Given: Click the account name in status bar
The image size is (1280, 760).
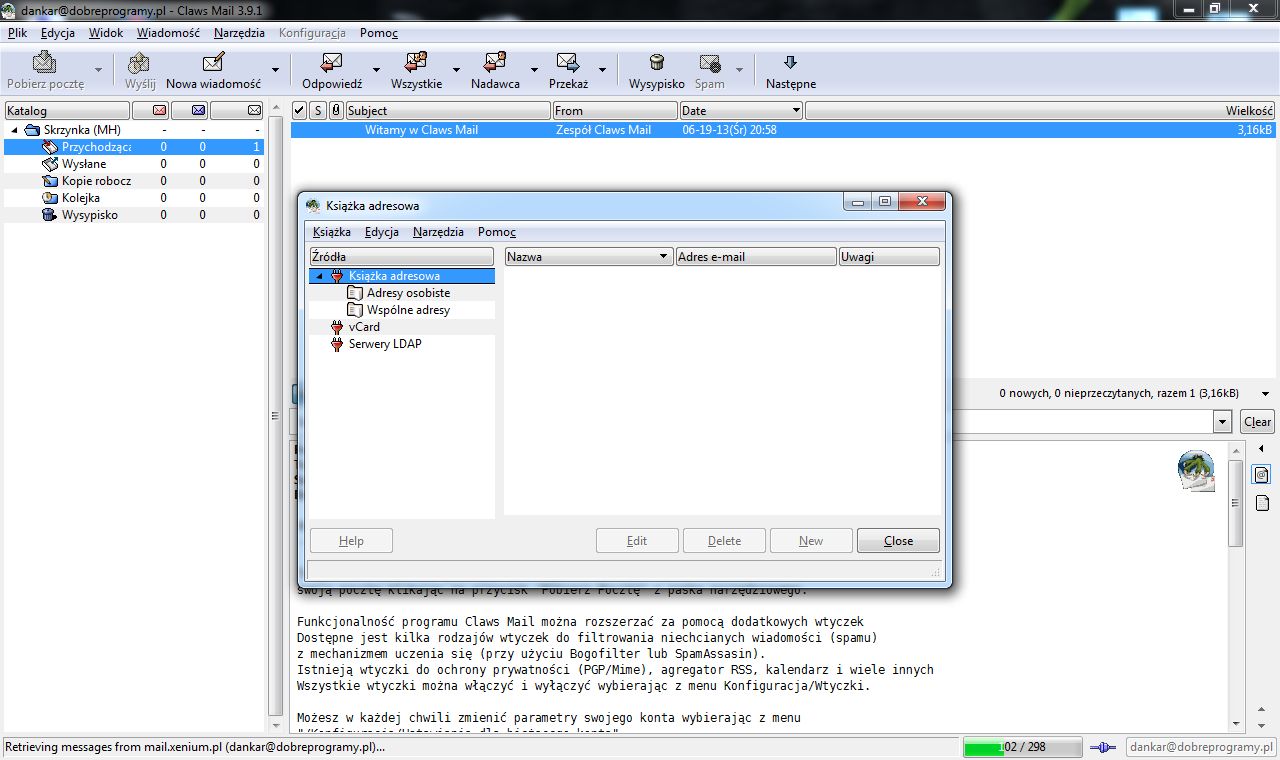Looking at the screenshot, I should (x=1200, y=747).
